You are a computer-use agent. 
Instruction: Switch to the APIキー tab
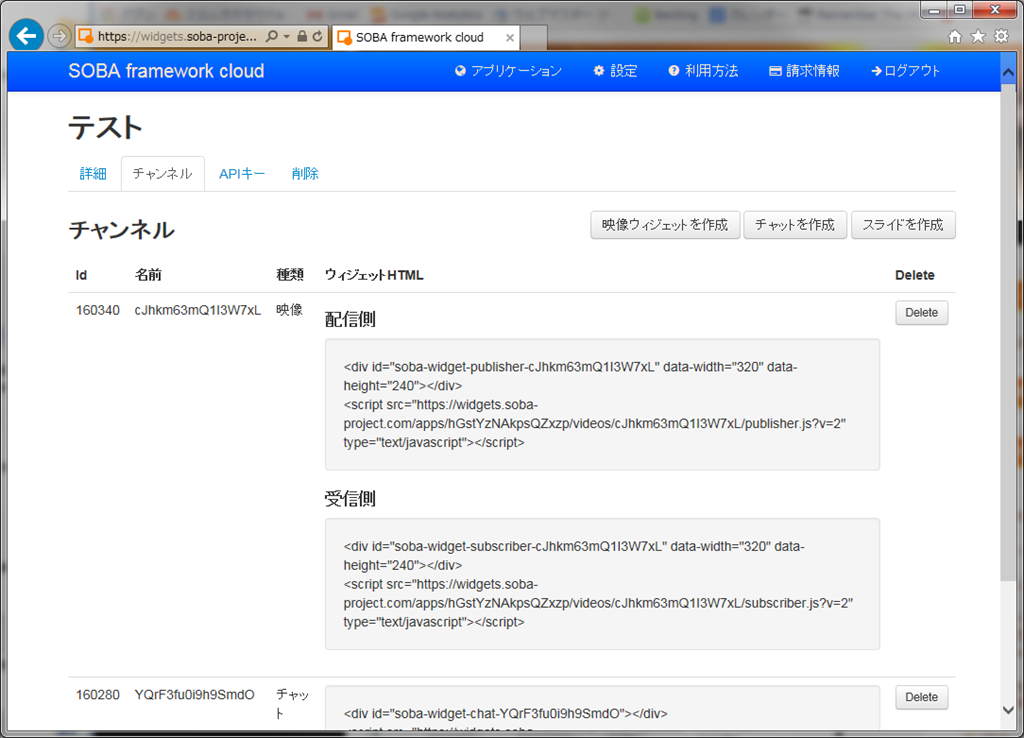(x=242, y=174)
